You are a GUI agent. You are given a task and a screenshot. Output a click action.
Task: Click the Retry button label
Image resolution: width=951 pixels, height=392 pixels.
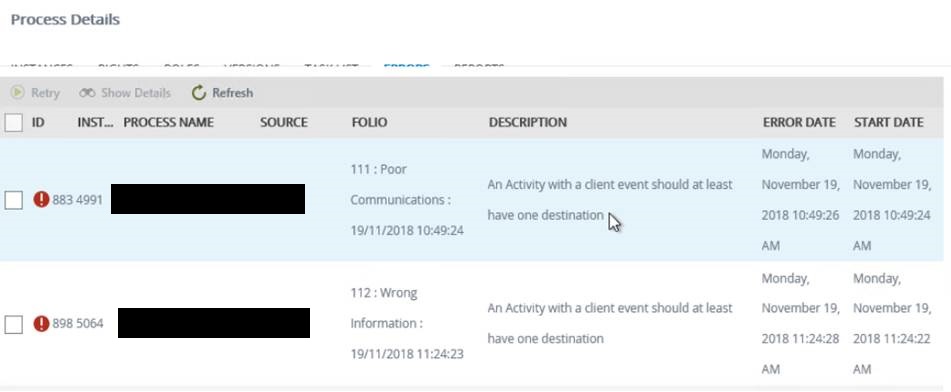(45, 93)
